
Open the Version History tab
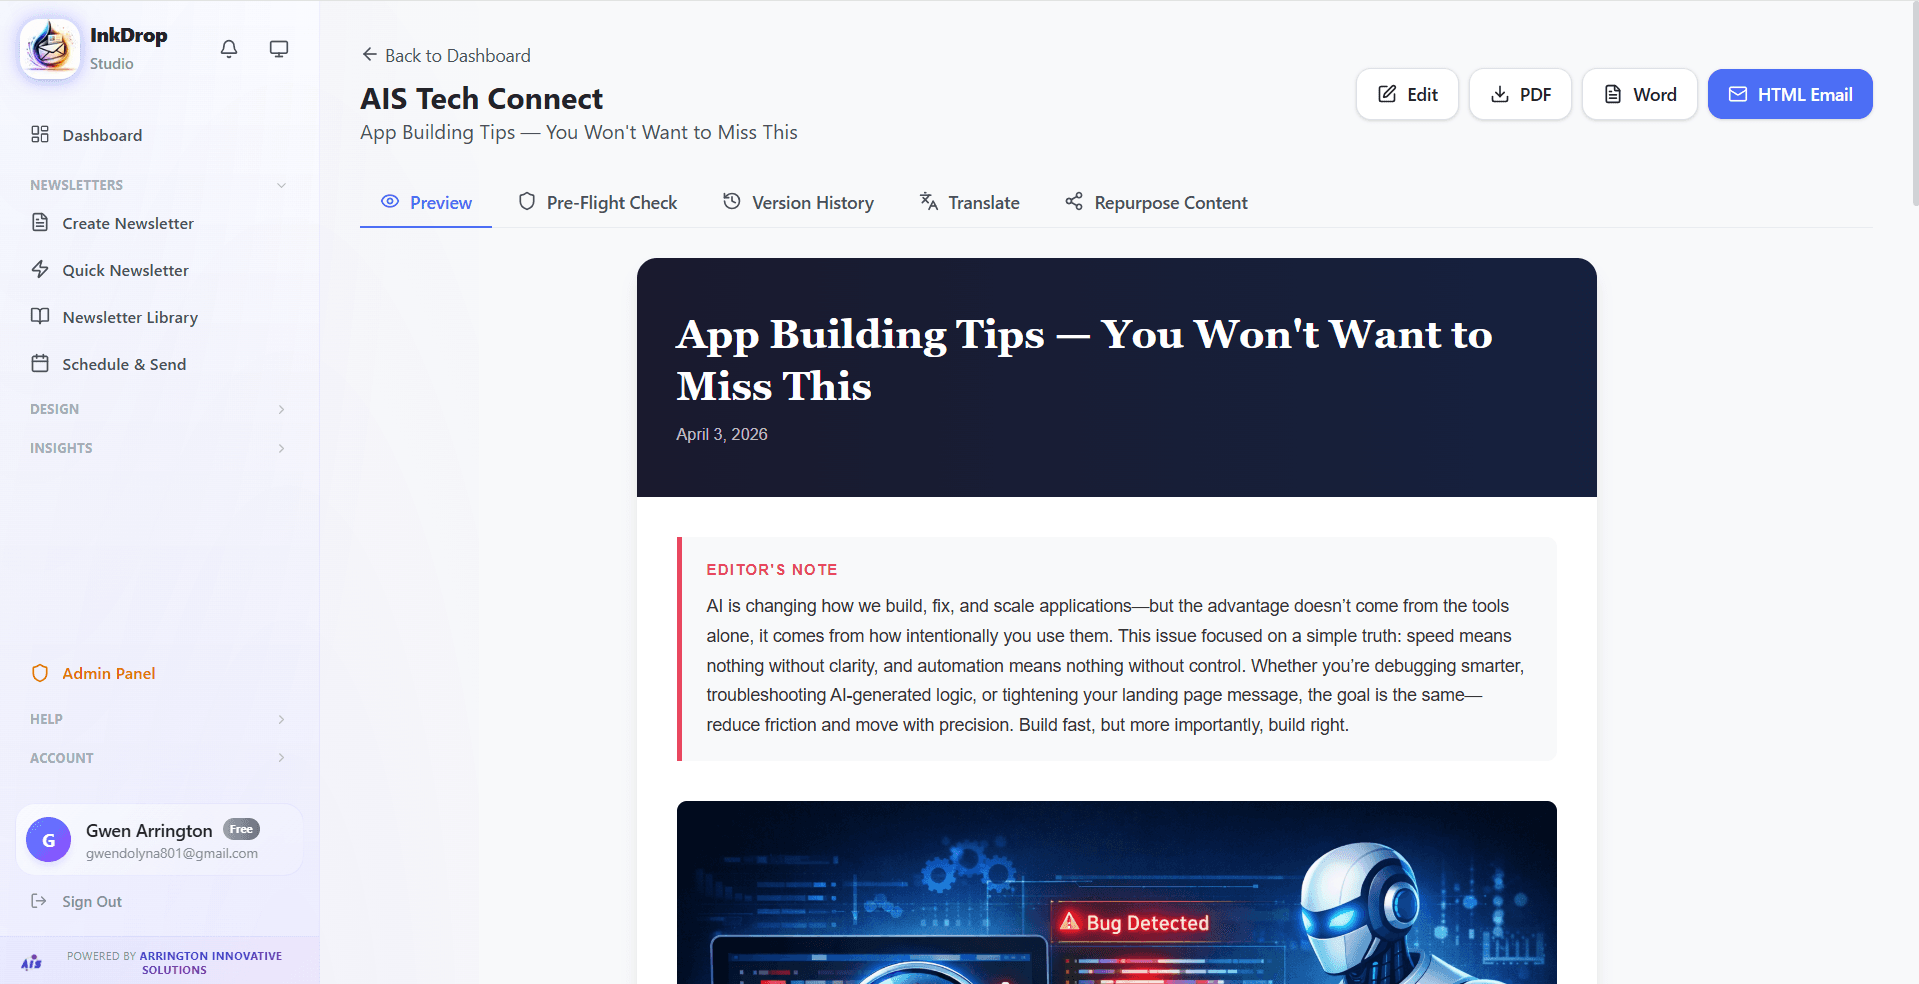pos(798,203)
